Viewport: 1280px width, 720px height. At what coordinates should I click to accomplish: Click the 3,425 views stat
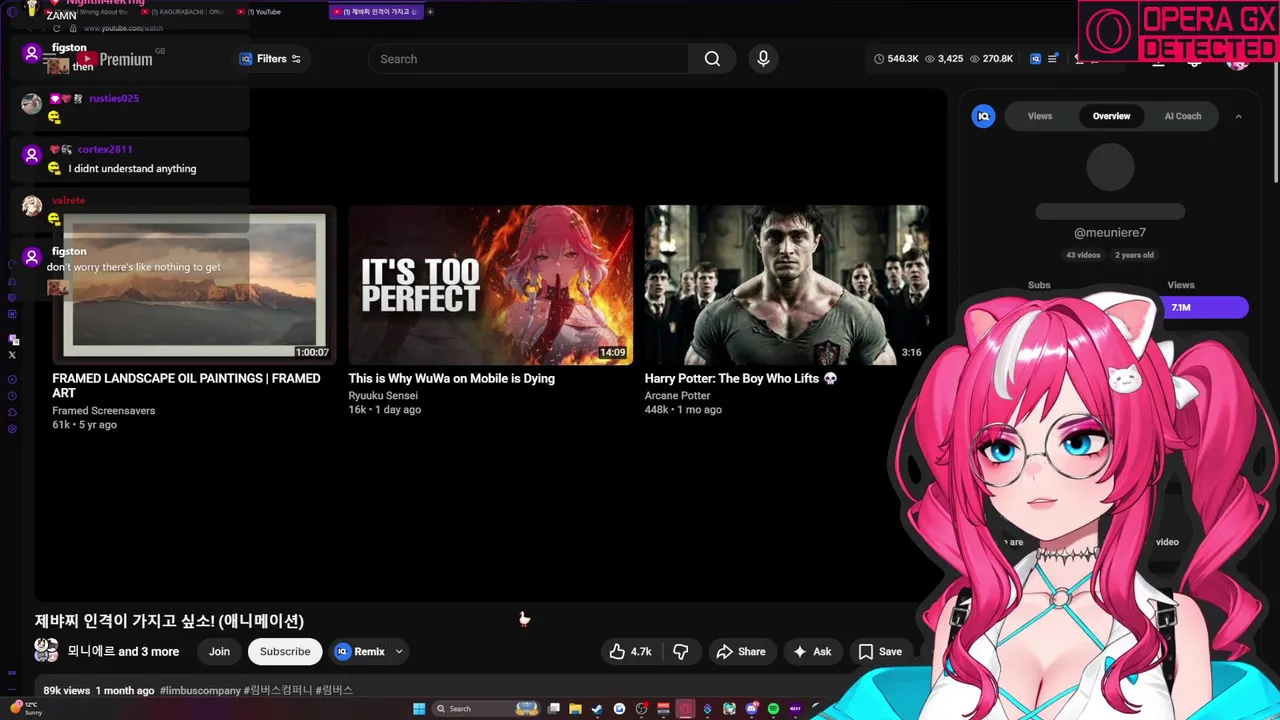(x=944, y=59)
